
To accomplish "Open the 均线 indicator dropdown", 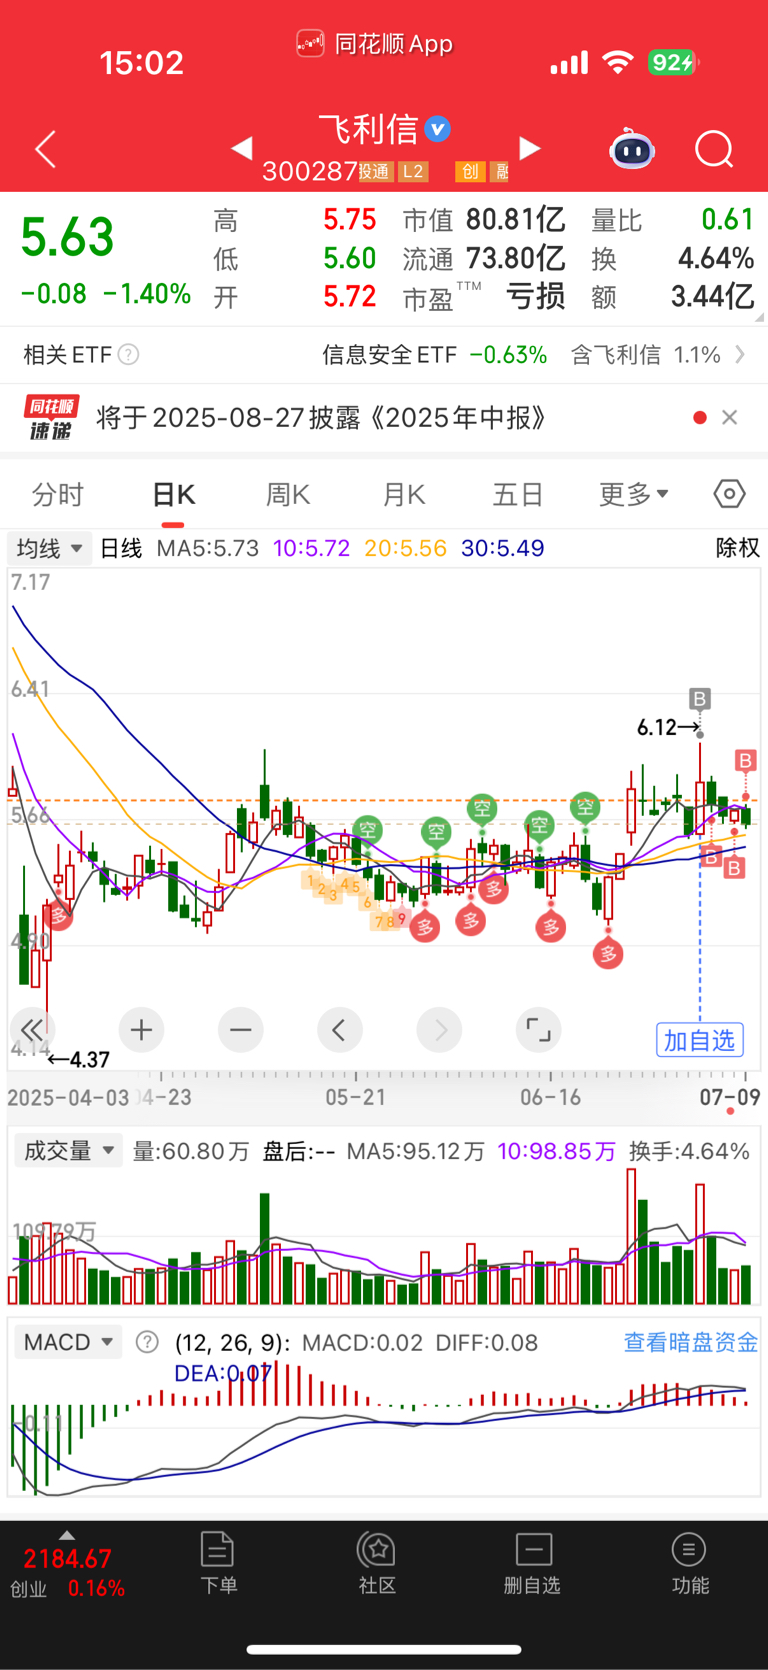I will [x=49, y=548].
